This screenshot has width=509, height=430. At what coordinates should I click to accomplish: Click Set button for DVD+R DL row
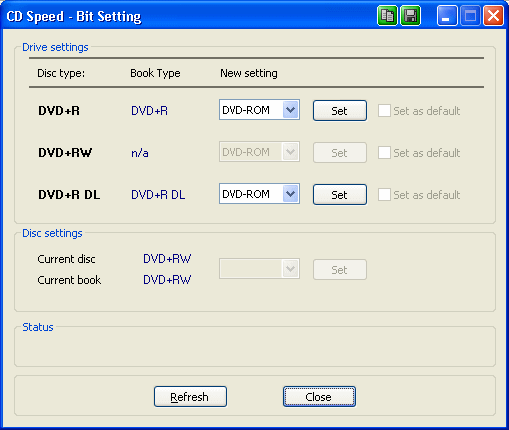pyautogui.click(x=340, y=195)
